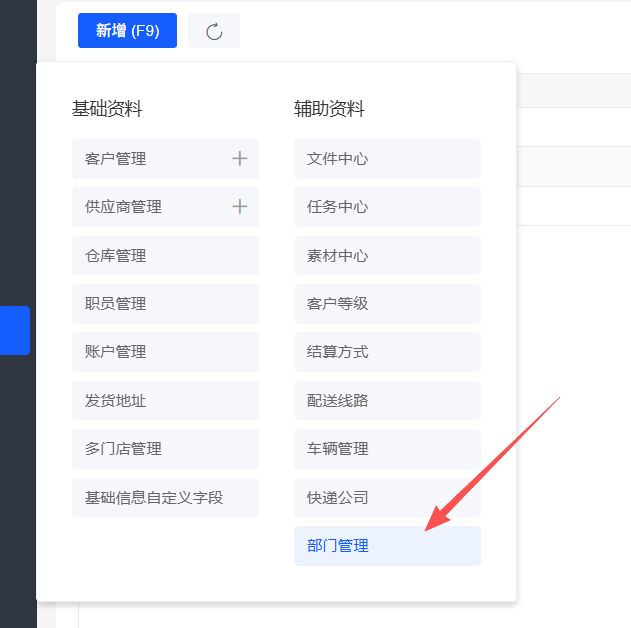Screen dimensions: 631x628
Task: Open 文件中心 under 辅助资料
Action: point(387,159)
